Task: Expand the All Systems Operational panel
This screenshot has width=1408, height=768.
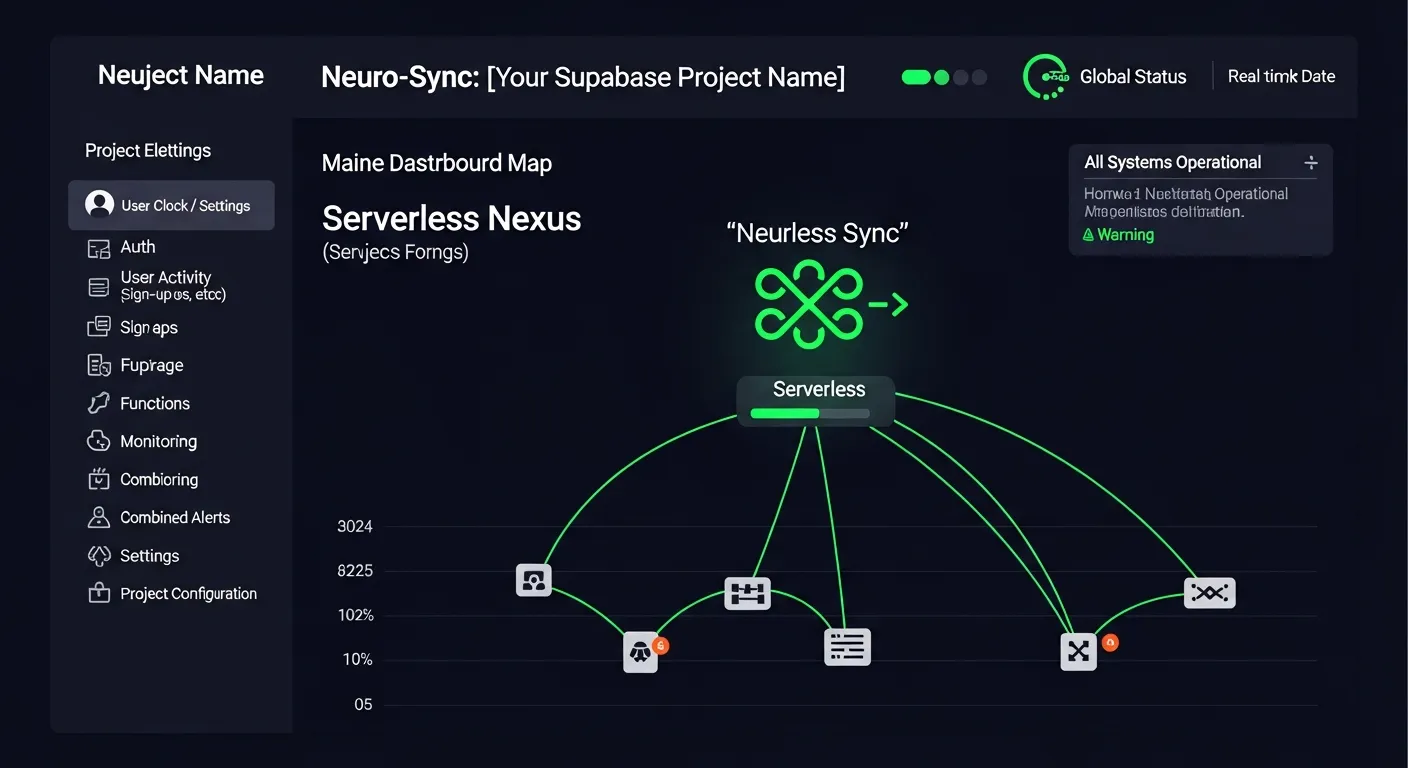Action: (x=1310, y=163)
